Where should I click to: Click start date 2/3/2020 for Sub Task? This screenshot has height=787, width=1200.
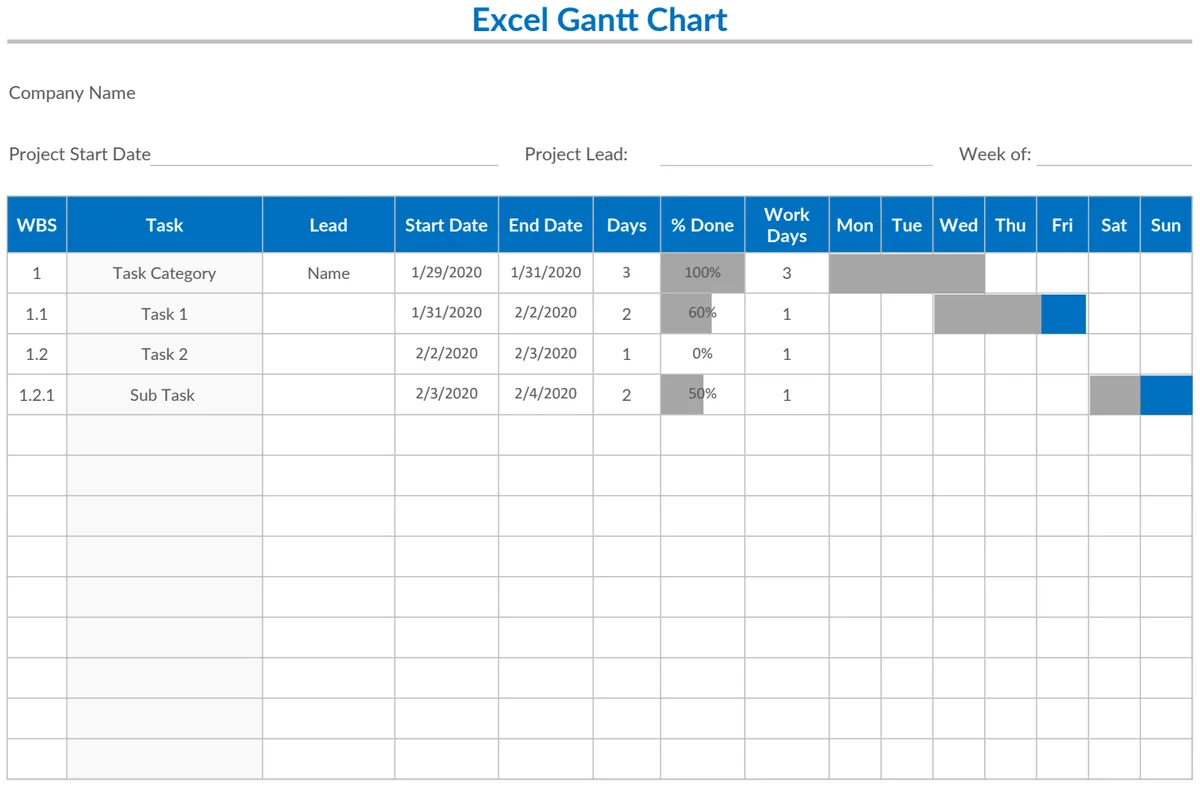tap(446, 394)
